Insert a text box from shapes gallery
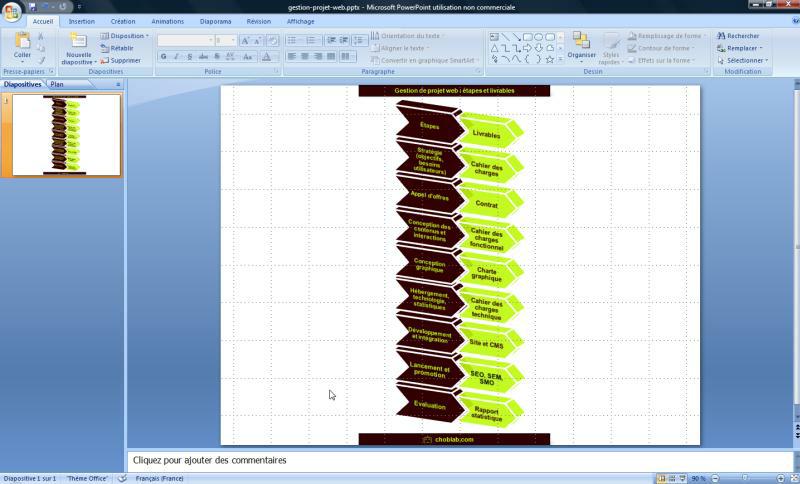Image resolution: width=800 pixels, height=484 pixels. (494, 37)
